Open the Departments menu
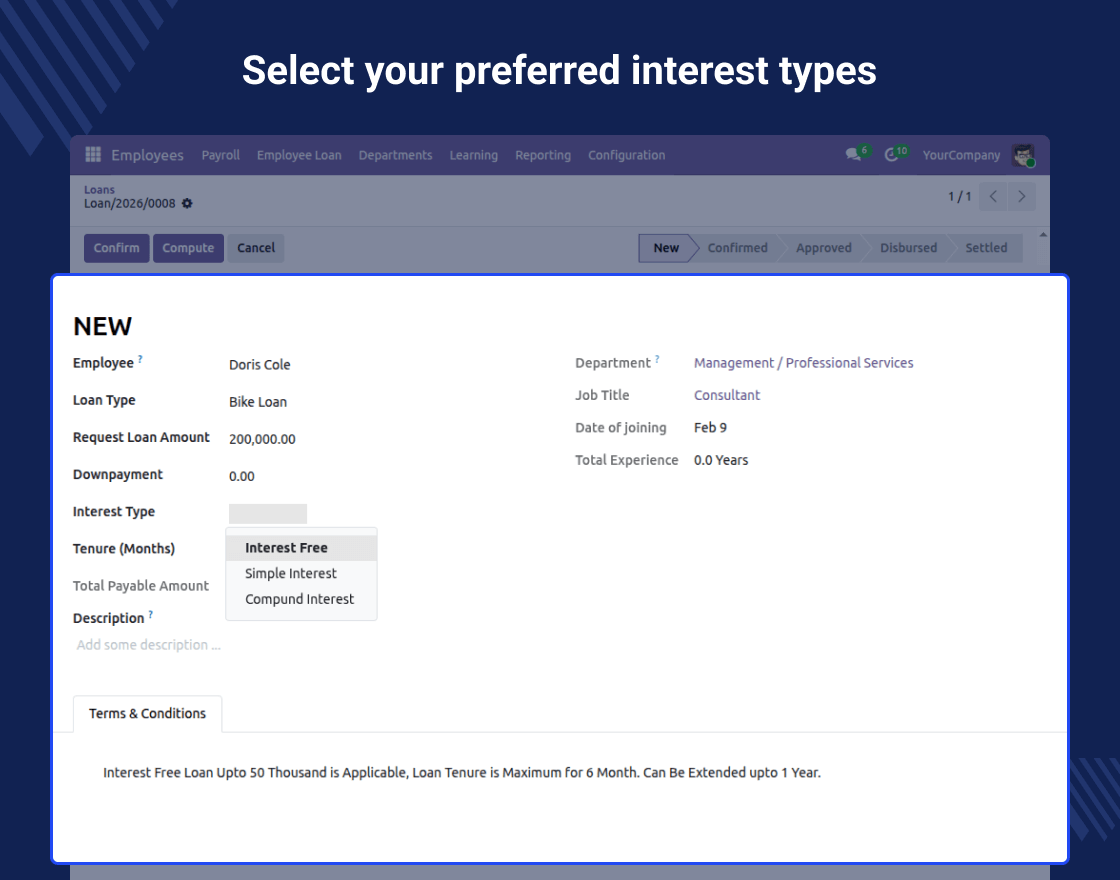 click(x=395, y=155)
